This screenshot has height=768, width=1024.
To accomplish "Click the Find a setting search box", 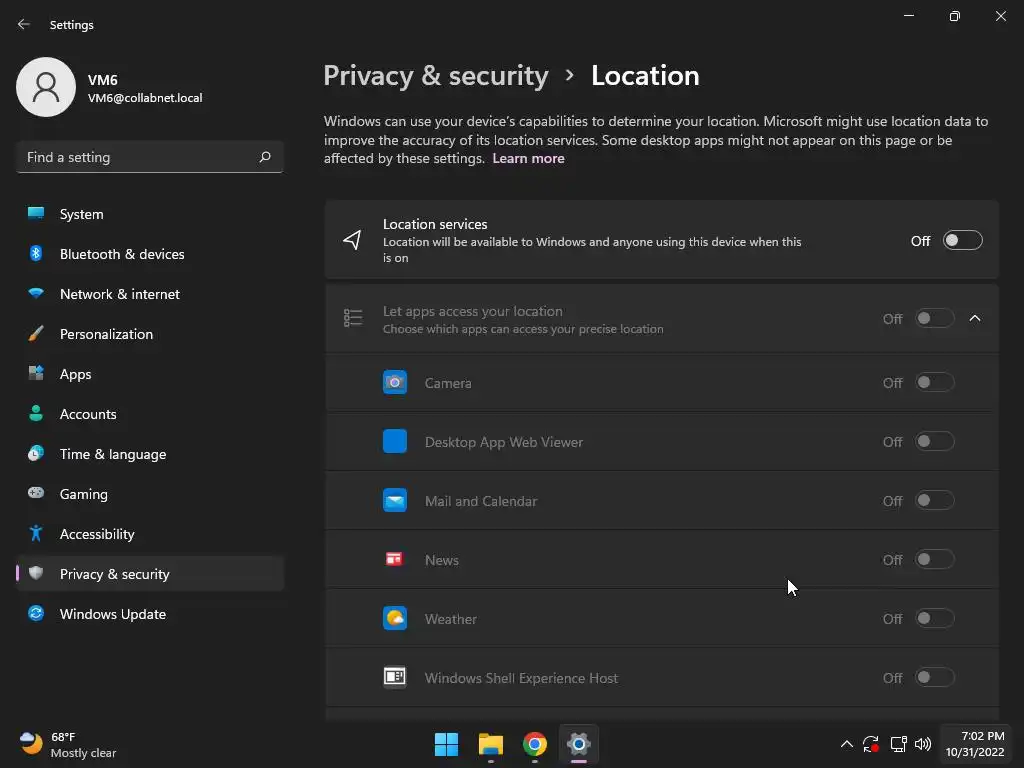I will (x=150, y=157).
